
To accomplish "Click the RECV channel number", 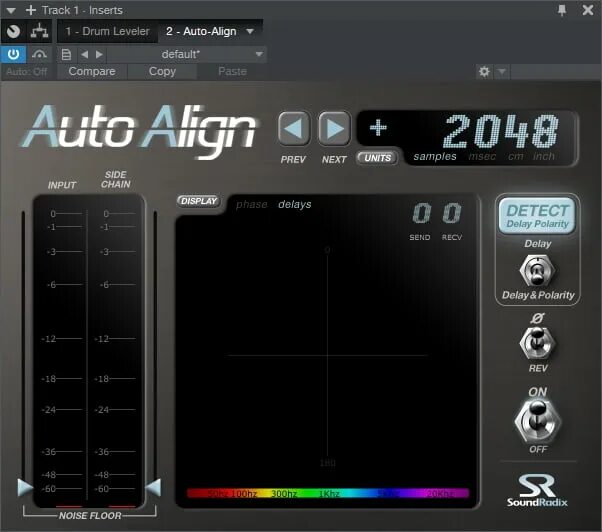I will pos(452,213).
